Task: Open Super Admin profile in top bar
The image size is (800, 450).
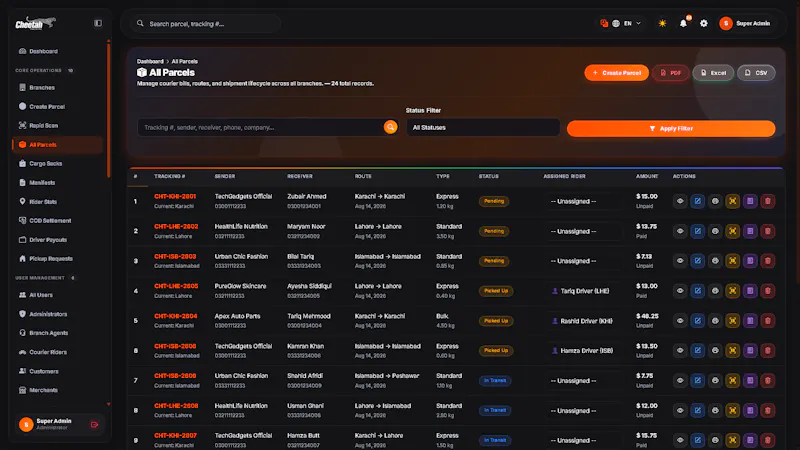Action: pos(745,23)
